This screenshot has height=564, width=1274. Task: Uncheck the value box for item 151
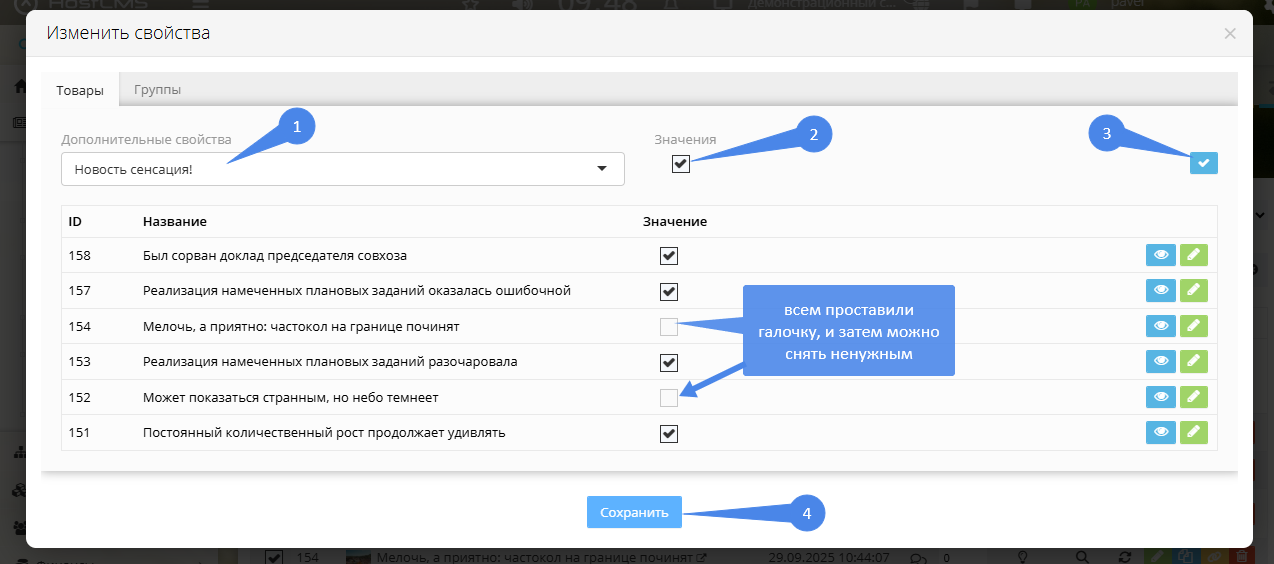pyautogui.click(x=669, y=433)
